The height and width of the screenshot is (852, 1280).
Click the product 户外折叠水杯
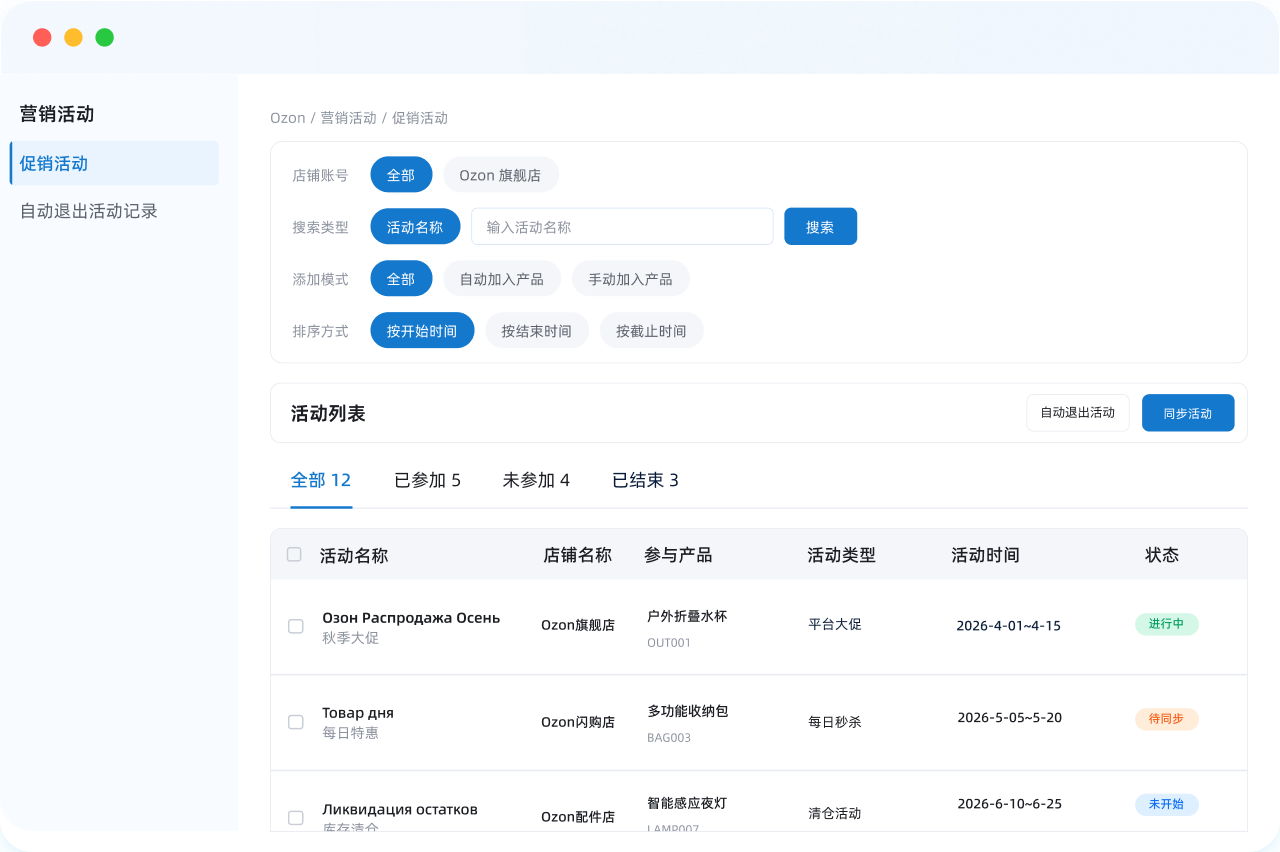pos(687,616)
